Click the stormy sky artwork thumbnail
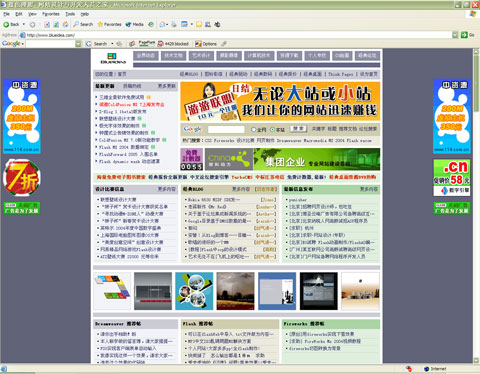Viewport: 480px width, 374px height. click(235, 291)
